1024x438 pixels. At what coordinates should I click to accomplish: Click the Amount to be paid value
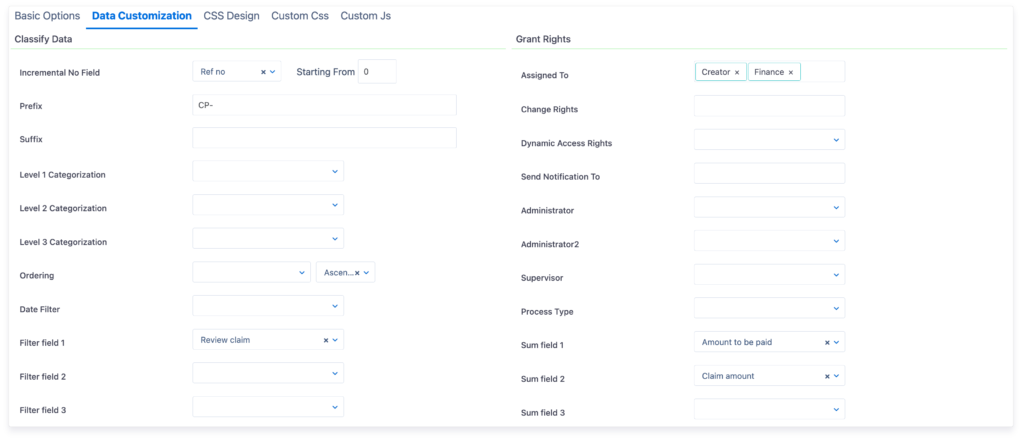coord(737,341)
